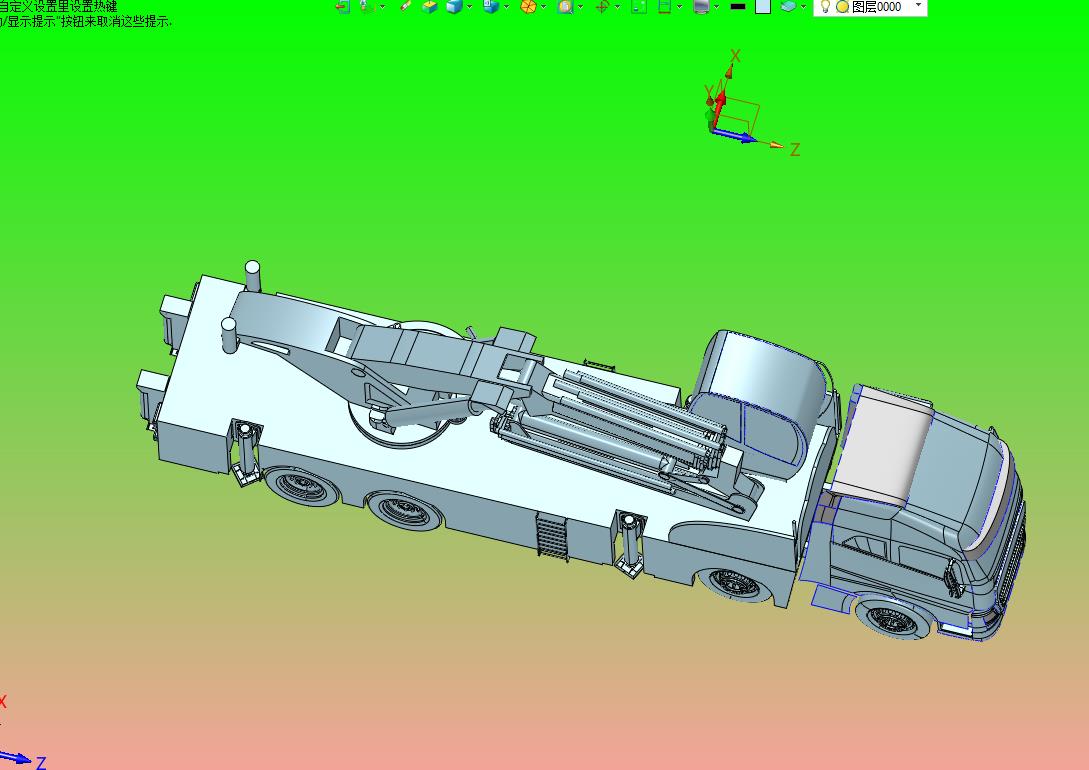The width and height of the screenshot is (1089, 770).
Task: Click the magnifier zoom icon
Action: coord(565,7)
